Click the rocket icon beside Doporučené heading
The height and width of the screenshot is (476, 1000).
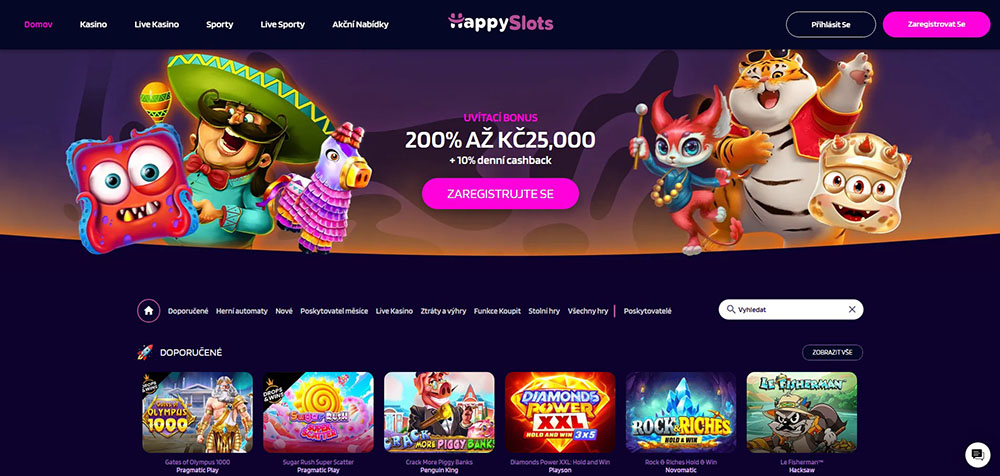point(145,352)
